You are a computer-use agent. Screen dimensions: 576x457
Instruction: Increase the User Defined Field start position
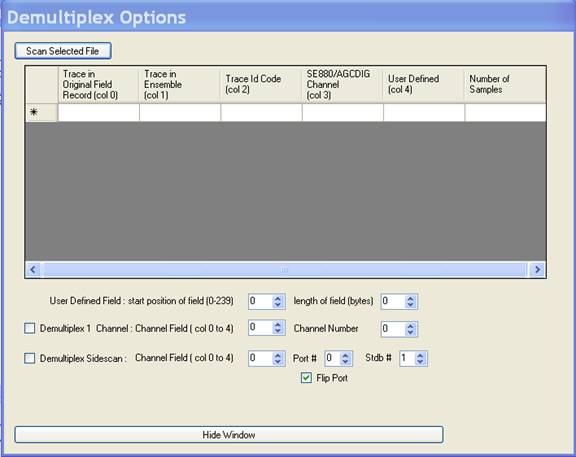coord(278,298)
